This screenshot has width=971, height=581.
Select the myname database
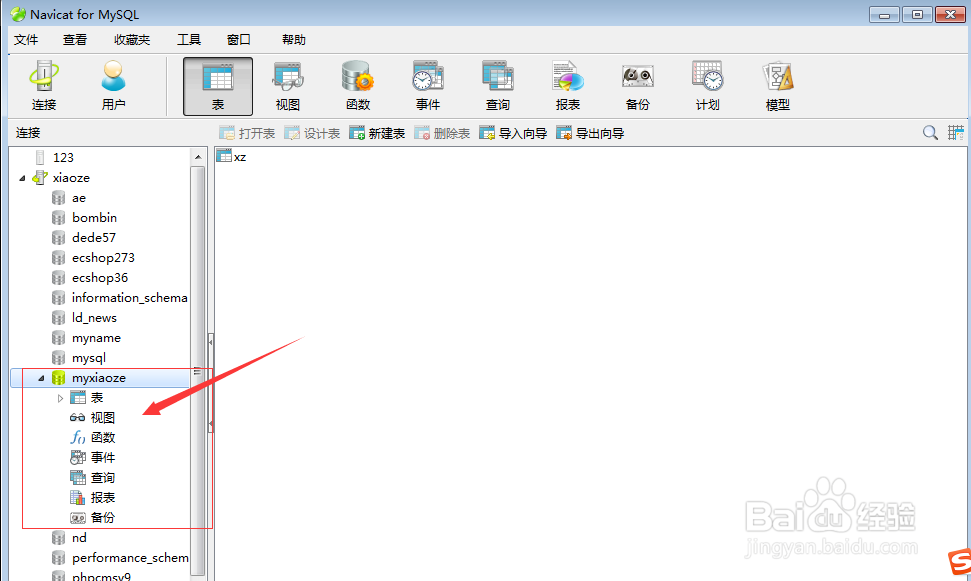[x=96, y=338]
